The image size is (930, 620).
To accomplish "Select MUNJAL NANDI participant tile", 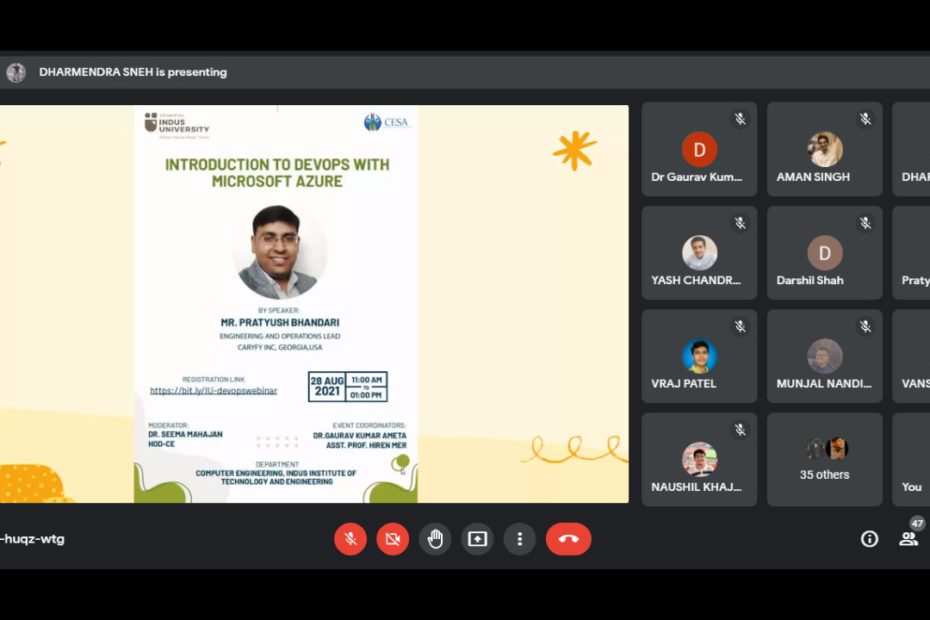I will tap(825, 356).
